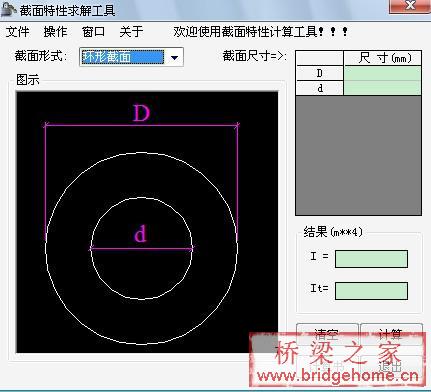Click the app icon in the title bar

9,9
